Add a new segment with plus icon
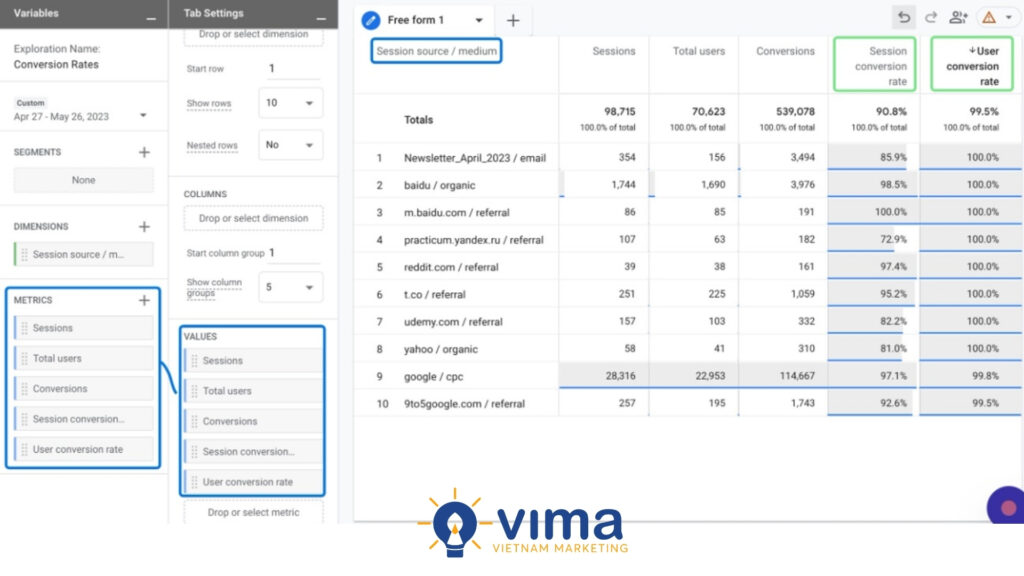Image resolution: width=1024 pixels, height=576 pixels. pos(144,152)
